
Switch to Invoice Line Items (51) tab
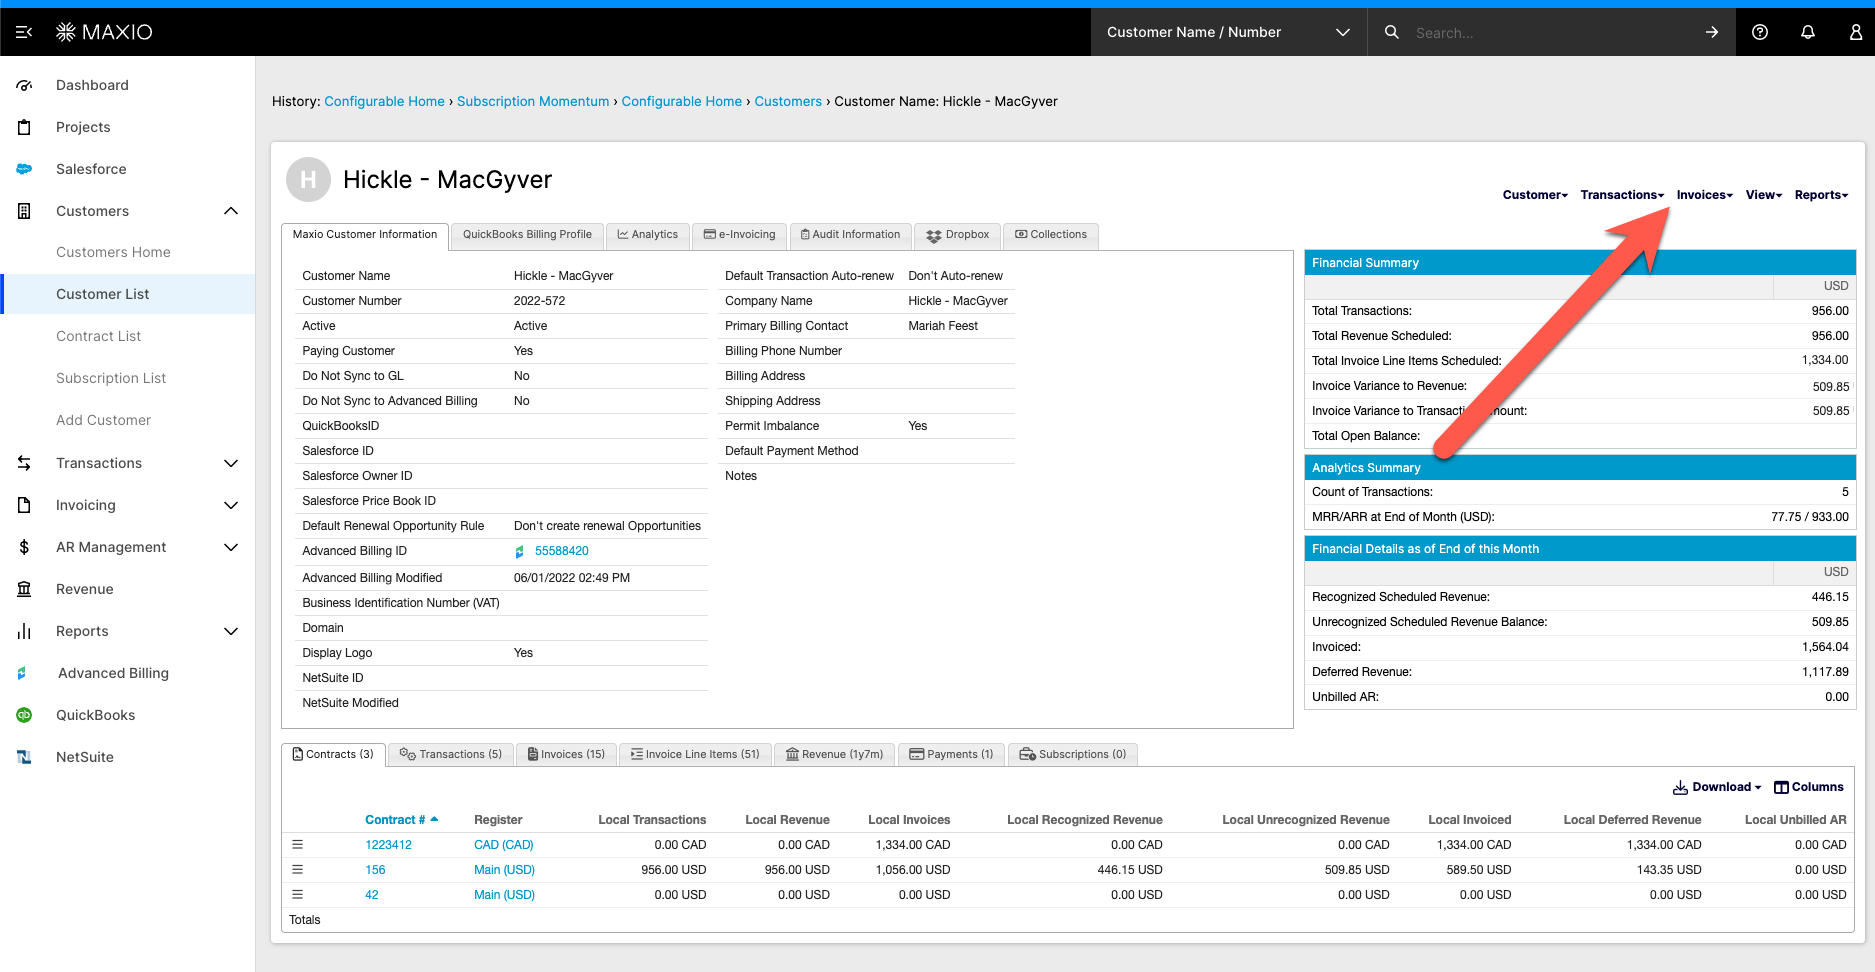[x=695, y=754]
